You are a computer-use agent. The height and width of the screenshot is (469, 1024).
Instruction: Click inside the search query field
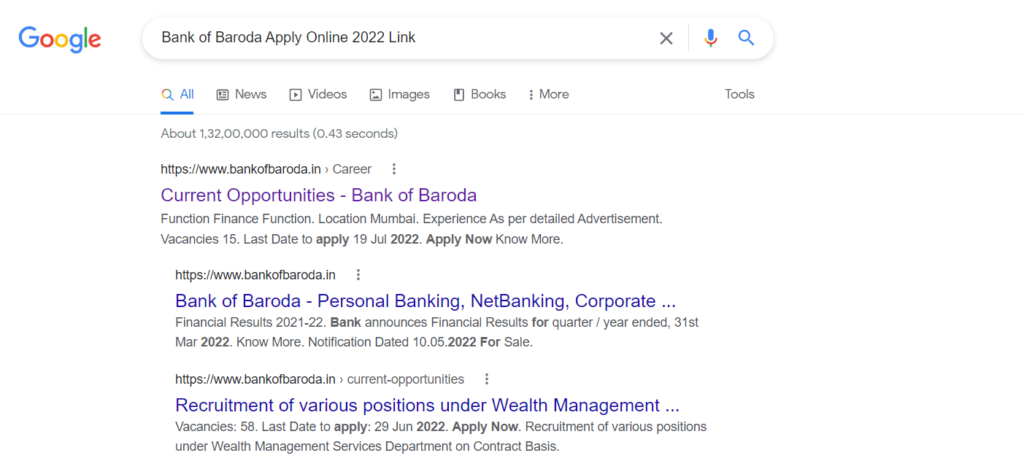[x=400, y=38]
